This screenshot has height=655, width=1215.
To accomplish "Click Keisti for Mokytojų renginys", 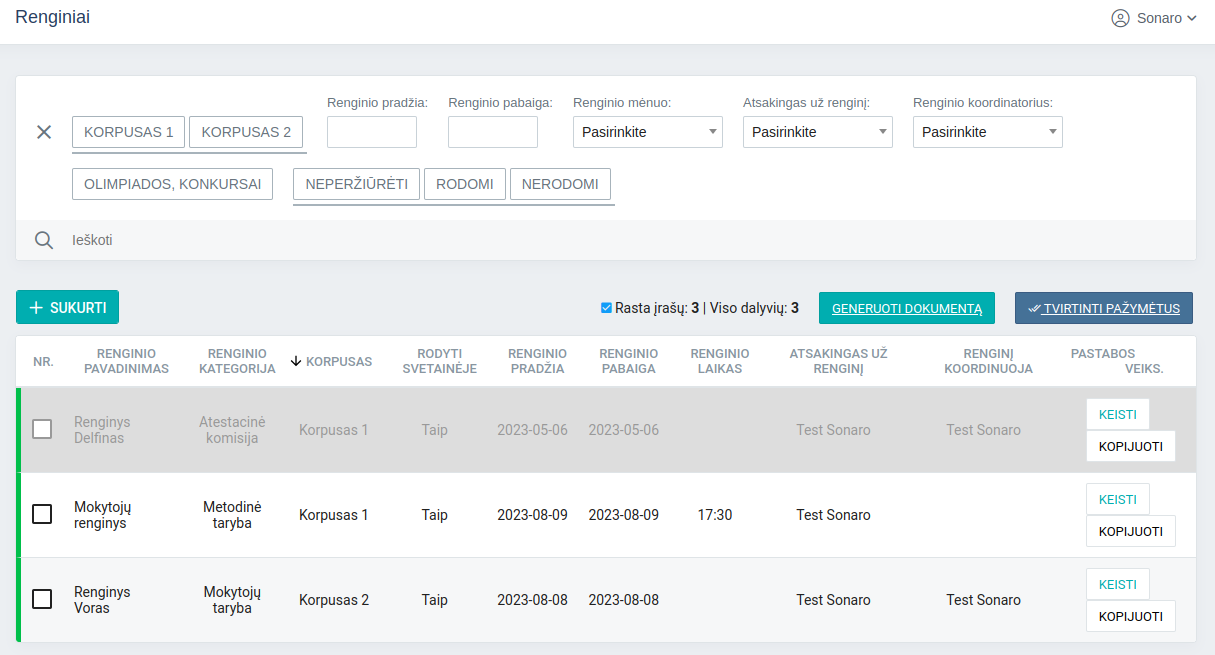I will click(x=1117, y=499).
